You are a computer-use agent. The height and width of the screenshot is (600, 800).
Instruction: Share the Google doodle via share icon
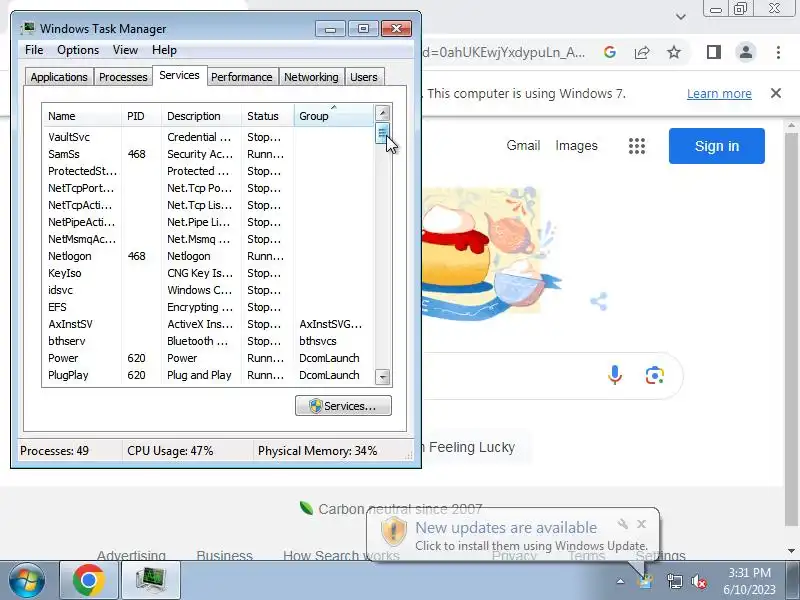tap(598, 301)
